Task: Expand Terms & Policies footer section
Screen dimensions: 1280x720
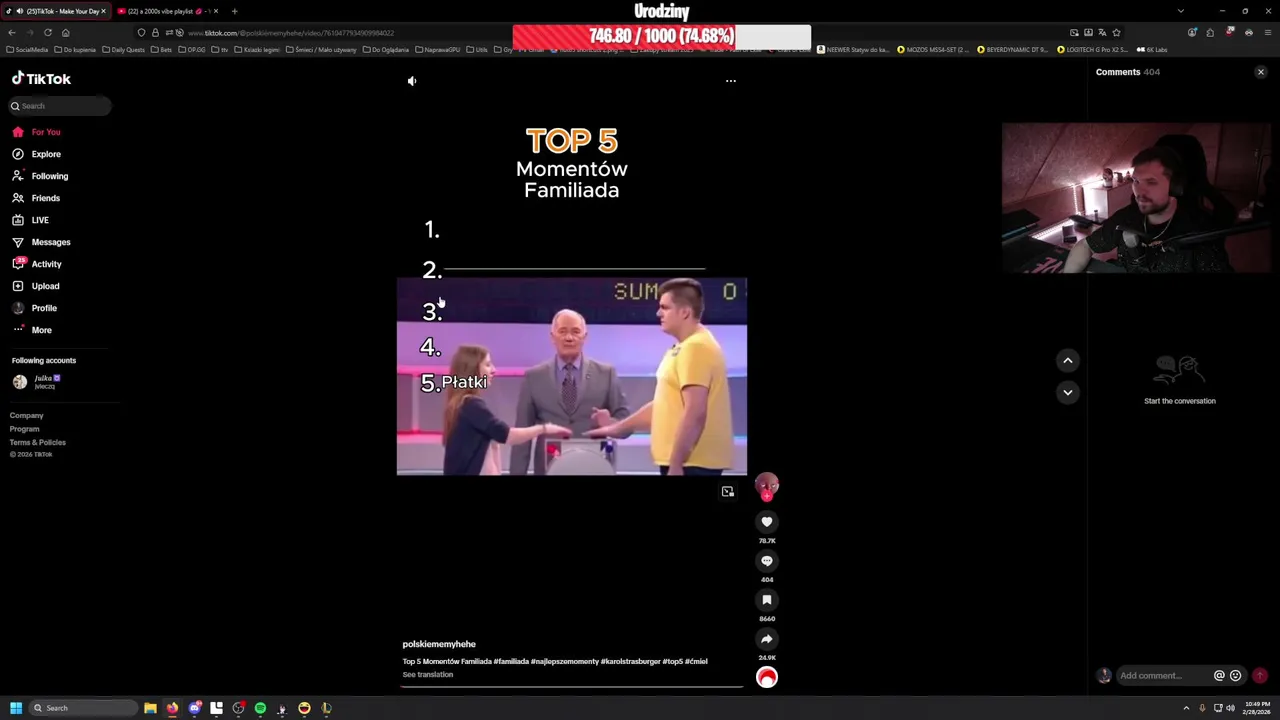Action: [38, 442]
